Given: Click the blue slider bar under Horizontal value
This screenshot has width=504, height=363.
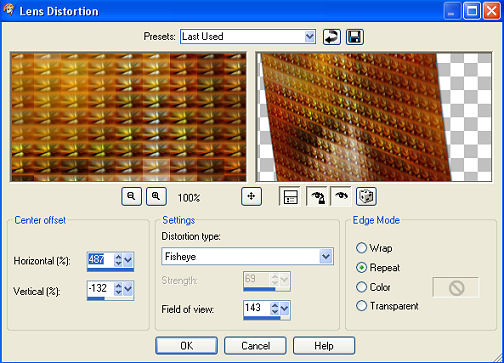Looking at the screenshot, I should click(x=110, y=269).
